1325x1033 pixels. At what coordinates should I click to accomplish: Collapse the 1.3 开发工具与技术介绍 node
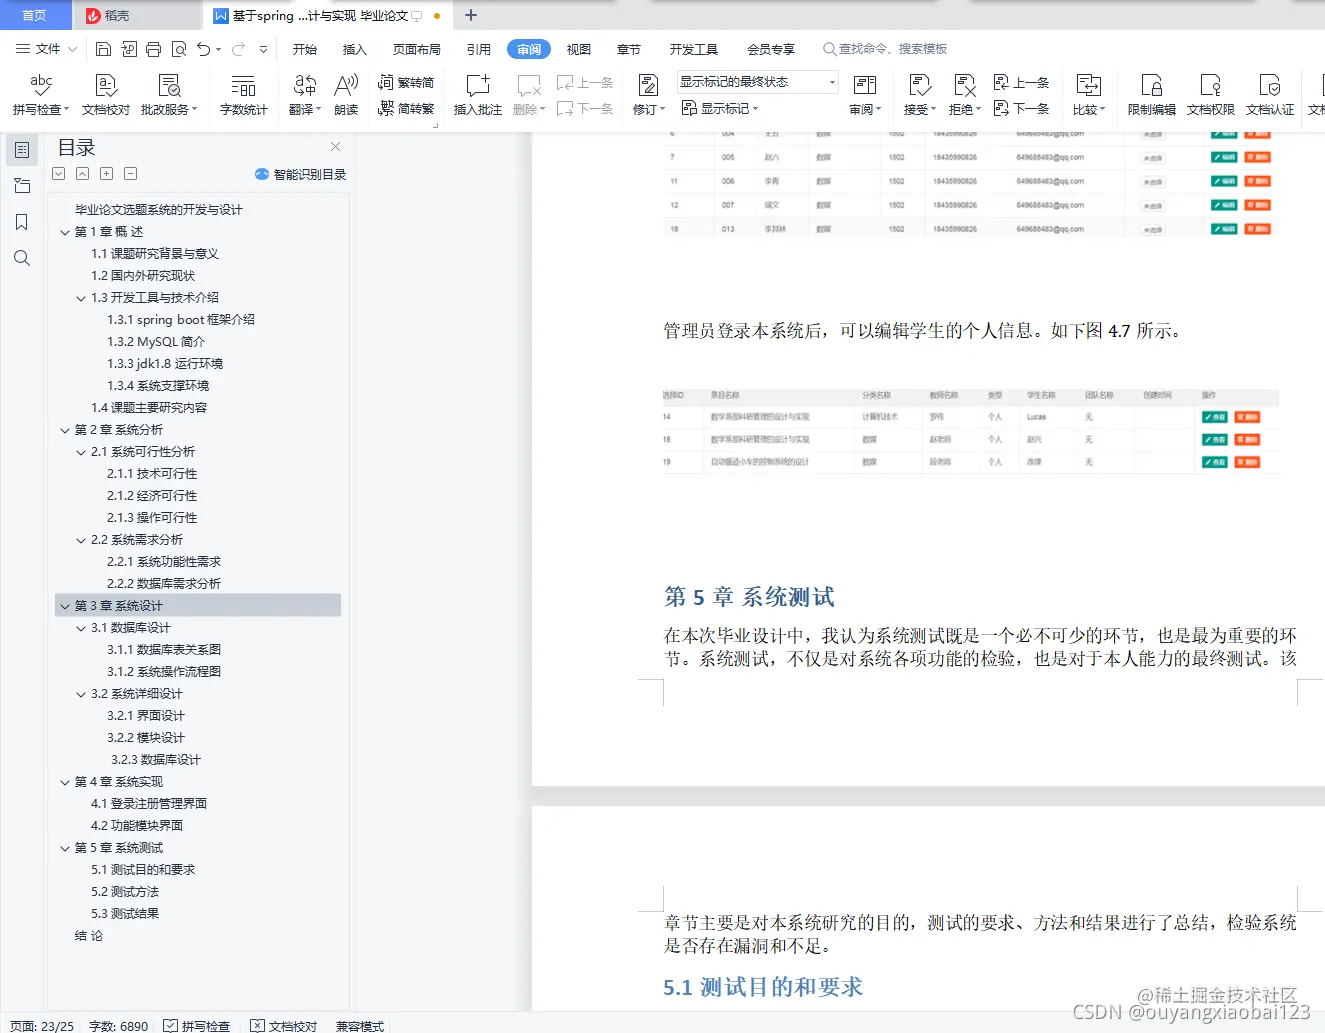(81, 298)
